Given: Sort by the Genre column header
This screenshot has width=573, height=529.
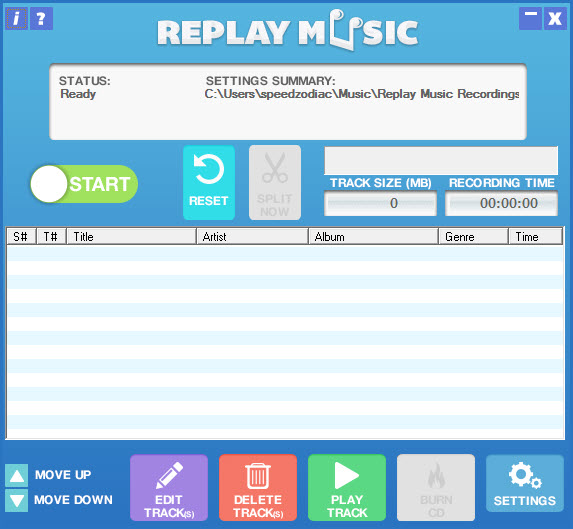Looking at the screenshot, I should click(x=474, y=237).
